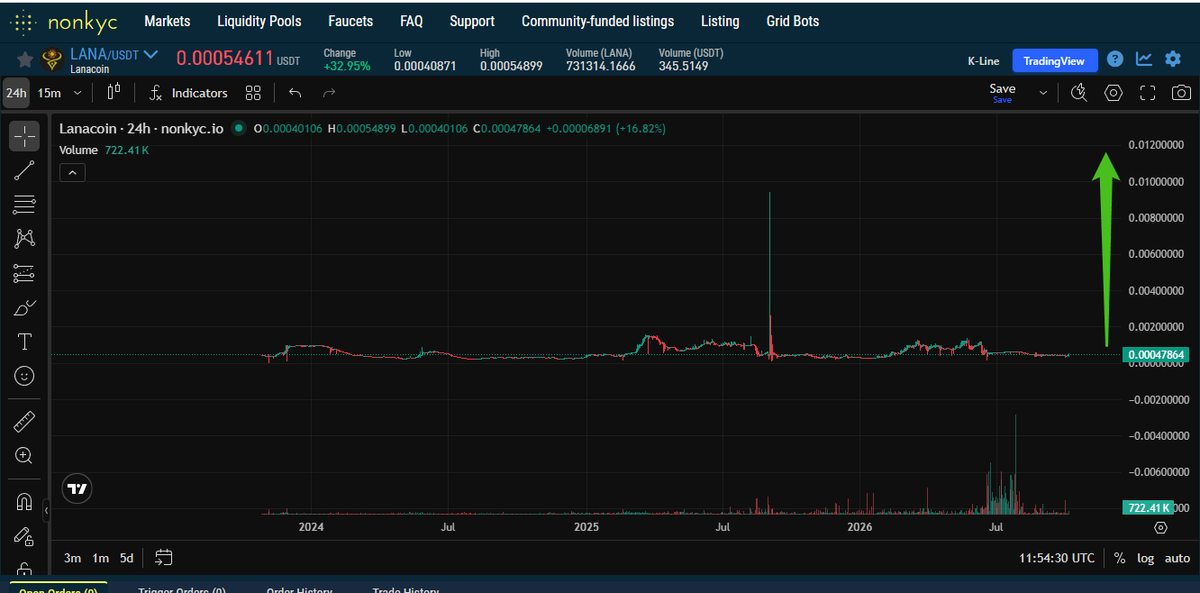This screenshot has height=593, width=1200.
Task: Select the ruler measure tool
Action: tap(25, 421)
